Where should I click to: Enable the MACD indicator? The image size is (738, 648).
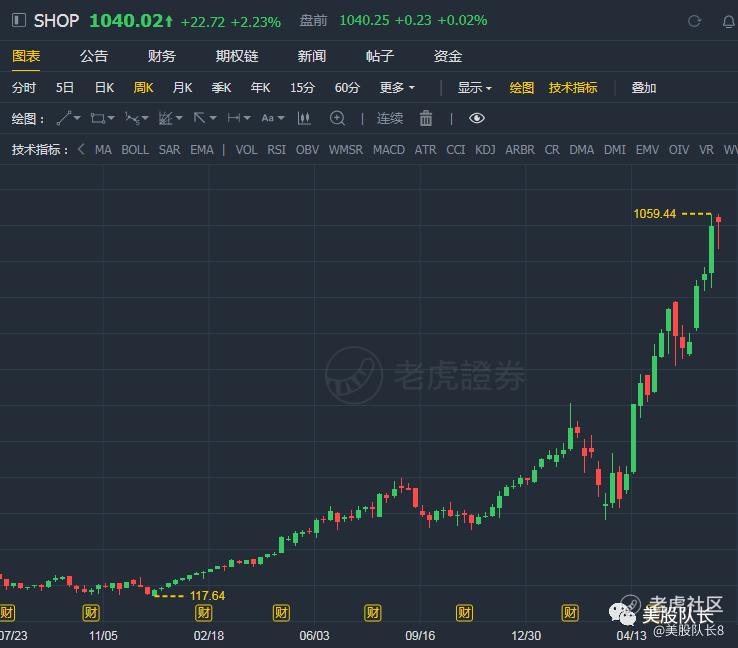pos(389,150)
